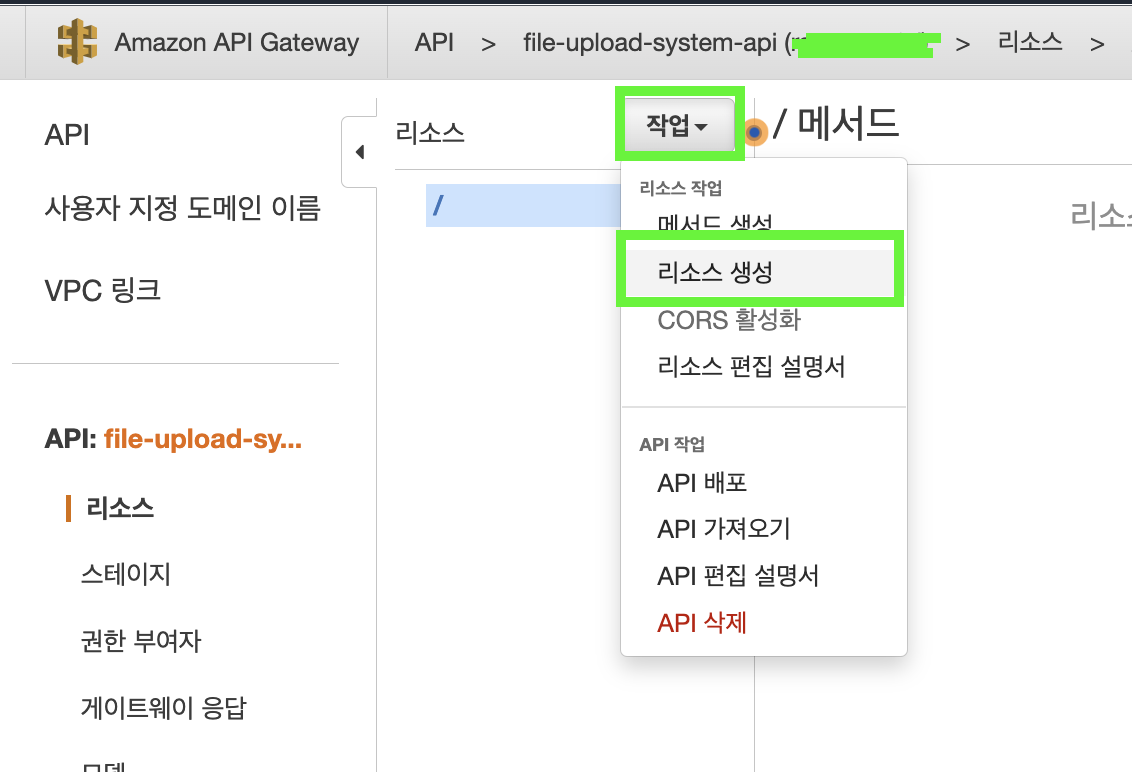Click the 리소스 panel title text
Screen dimensions: 1132x772
tap(430, 132)
